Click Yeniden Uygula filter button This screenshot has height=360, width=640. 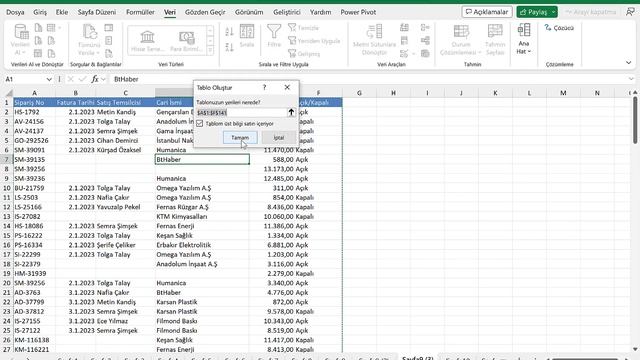(x=314, y=41)
